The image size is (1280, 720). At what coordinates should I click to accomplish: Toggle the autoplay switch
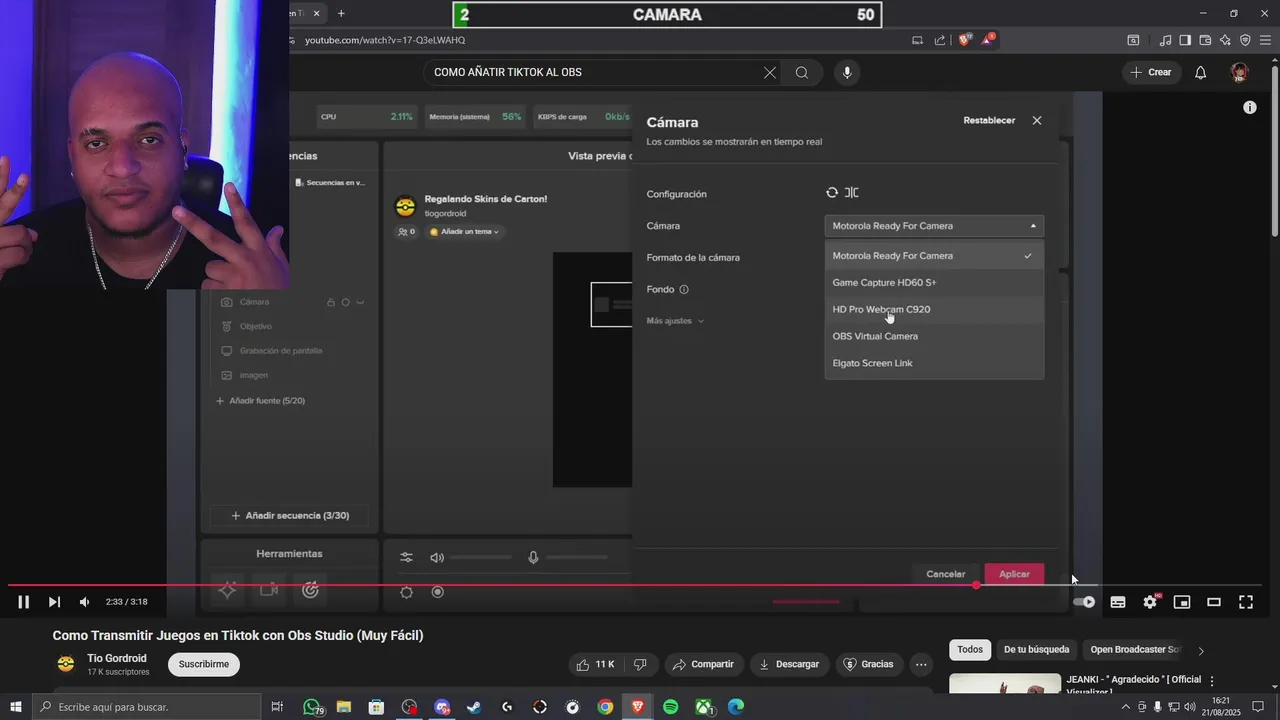coord(1084,602)
